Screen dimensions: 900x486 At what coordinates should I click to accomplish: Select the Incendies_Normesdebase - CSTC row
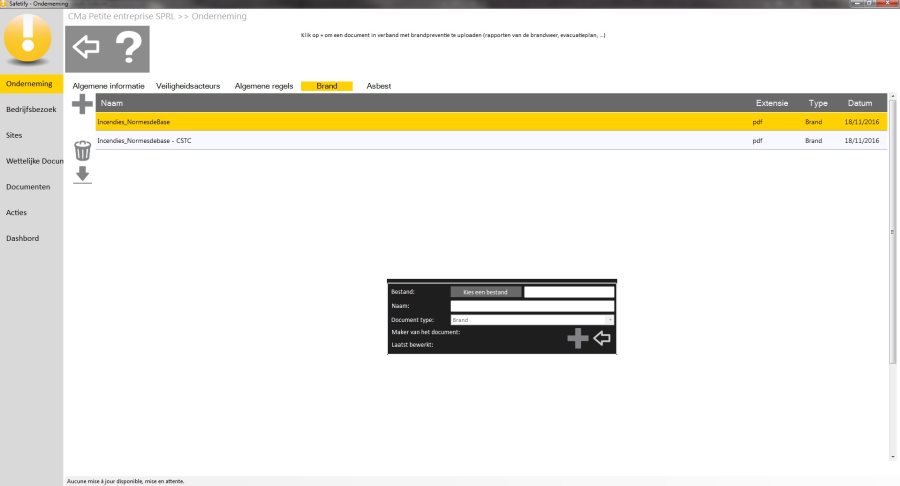[491, 141]
